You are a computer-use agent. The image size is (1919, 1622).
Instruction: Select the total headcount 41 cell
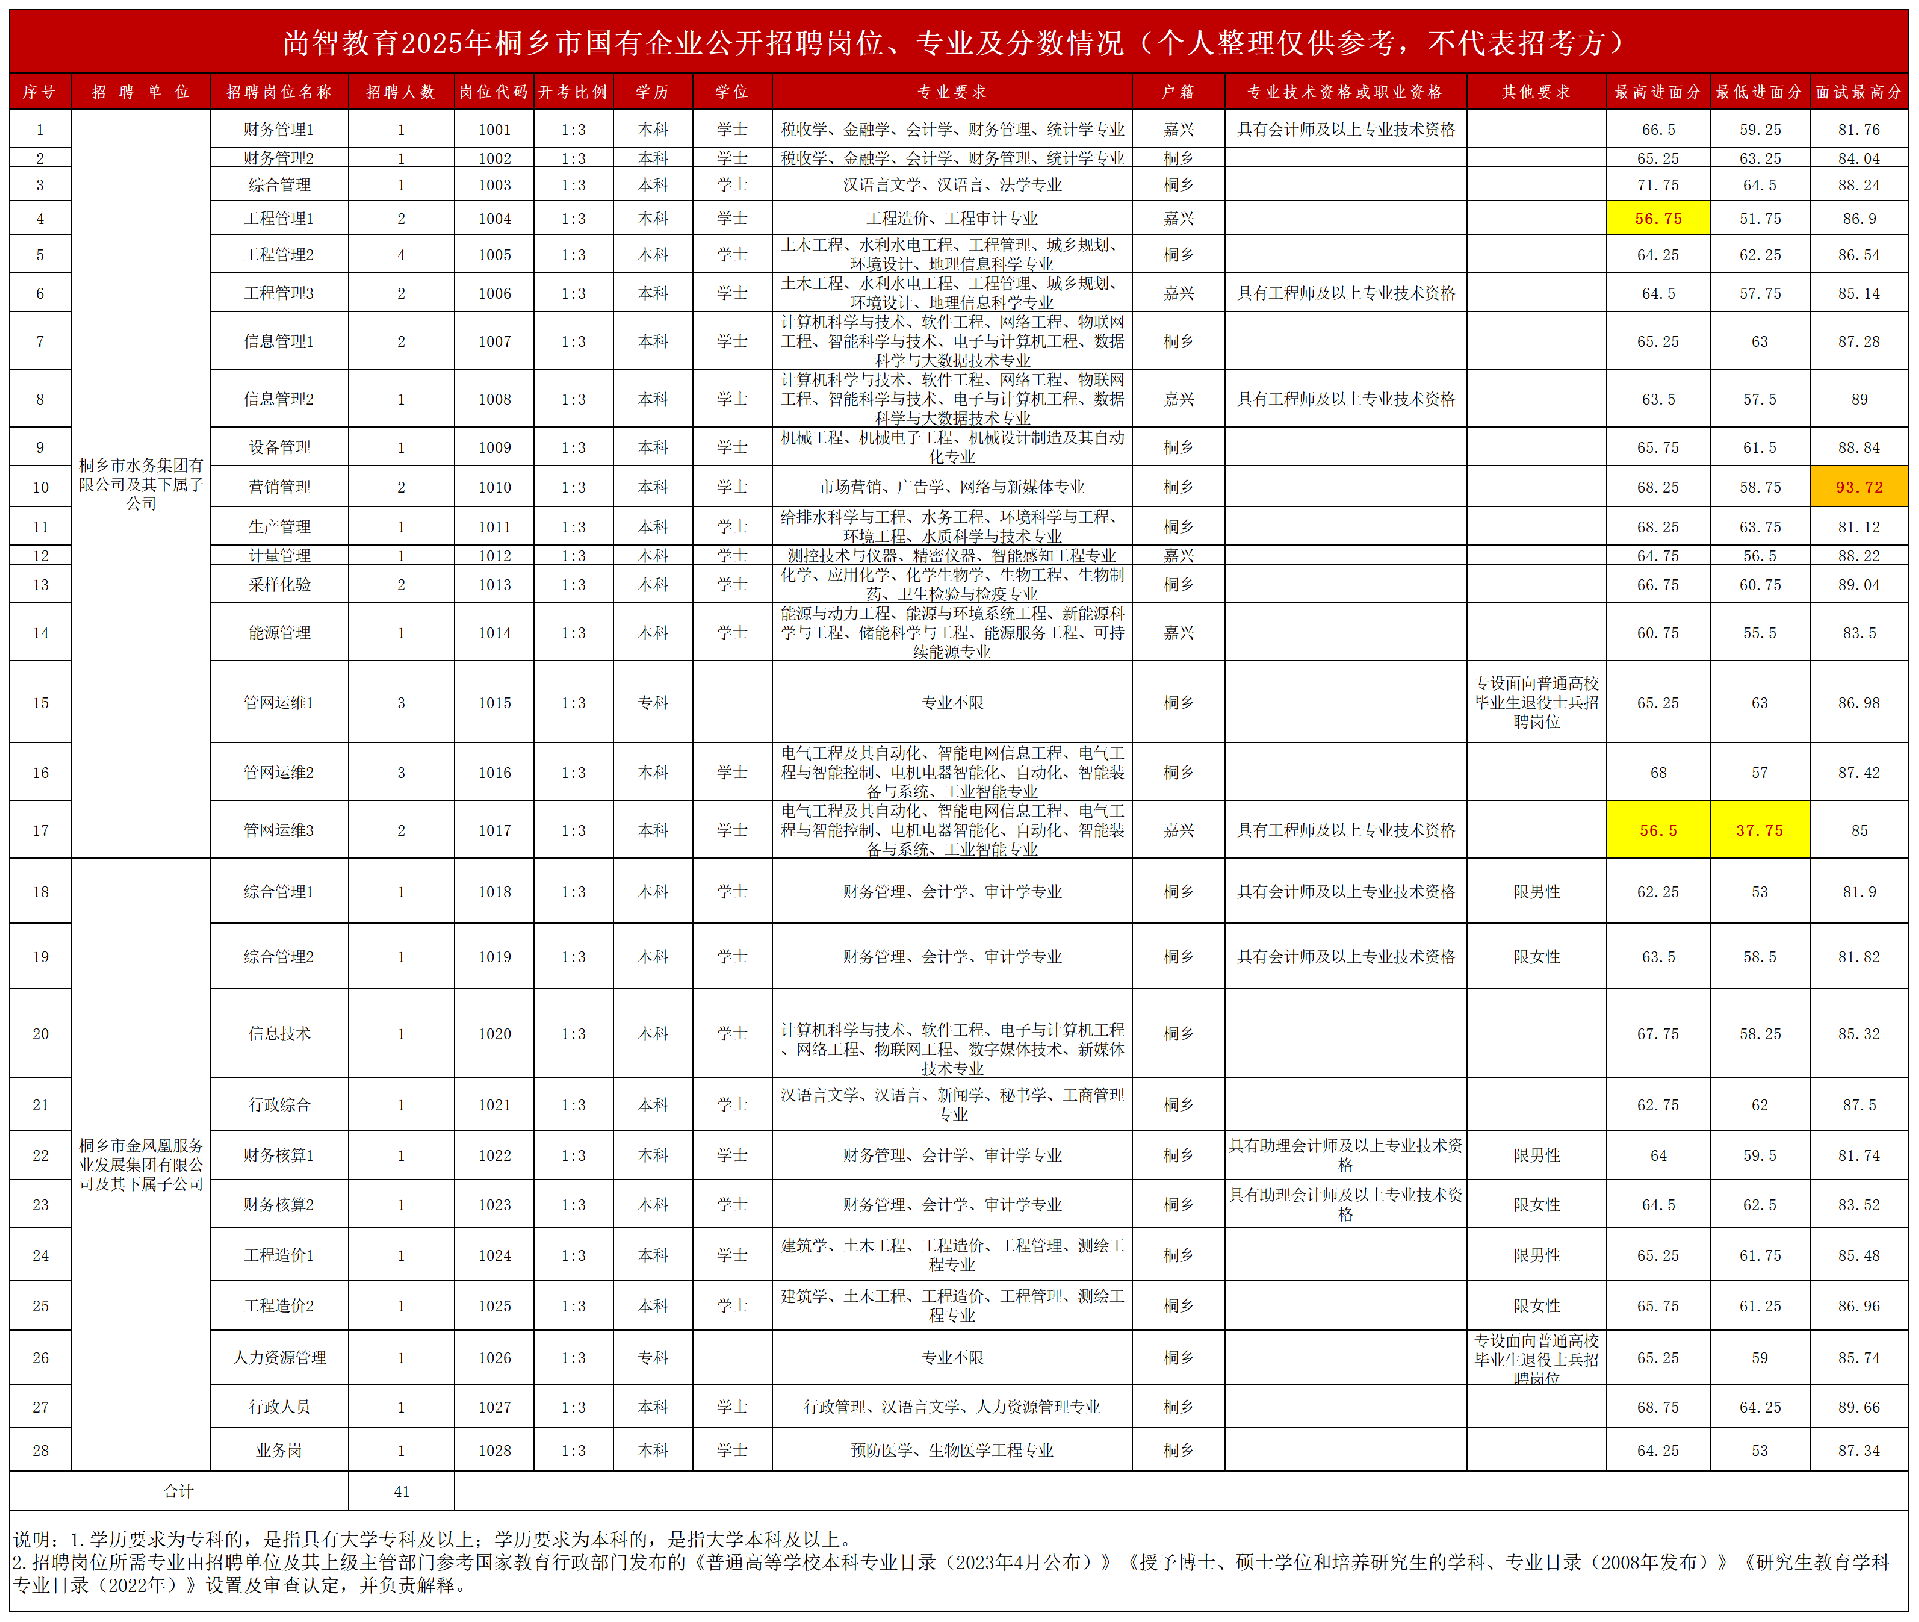coord(401,1491)
